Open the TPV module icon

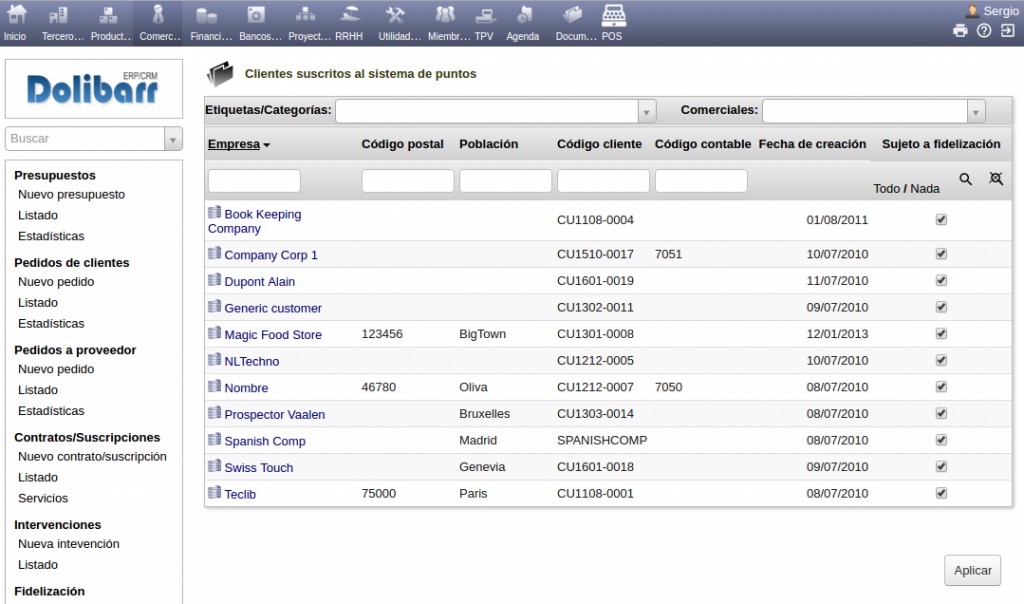[x=484, y=15]
